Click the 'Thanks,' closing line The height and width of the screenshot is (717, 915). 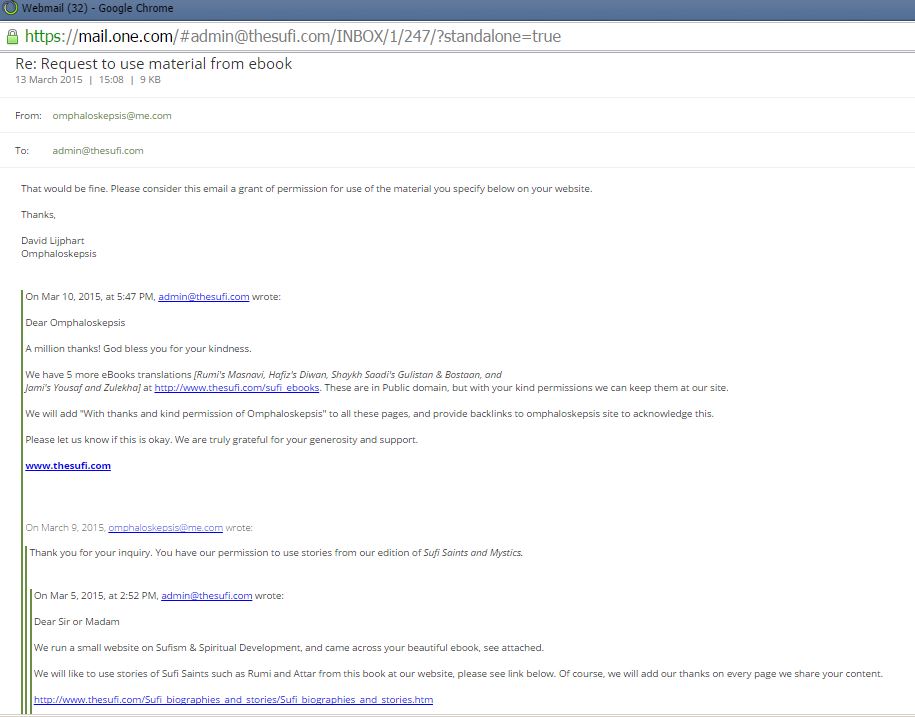pos(38,215)
